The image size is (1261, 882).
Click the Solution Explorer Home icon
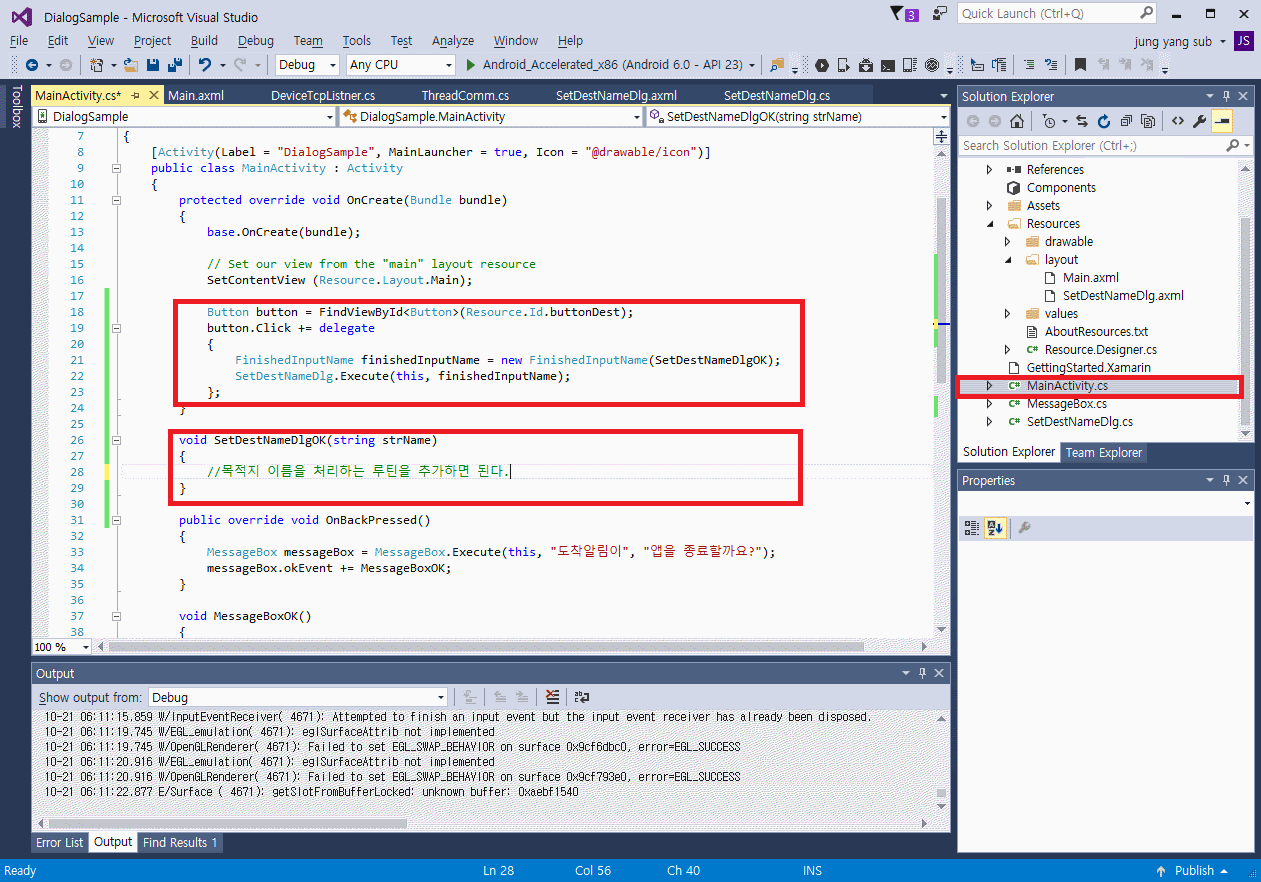(1017, 121)
